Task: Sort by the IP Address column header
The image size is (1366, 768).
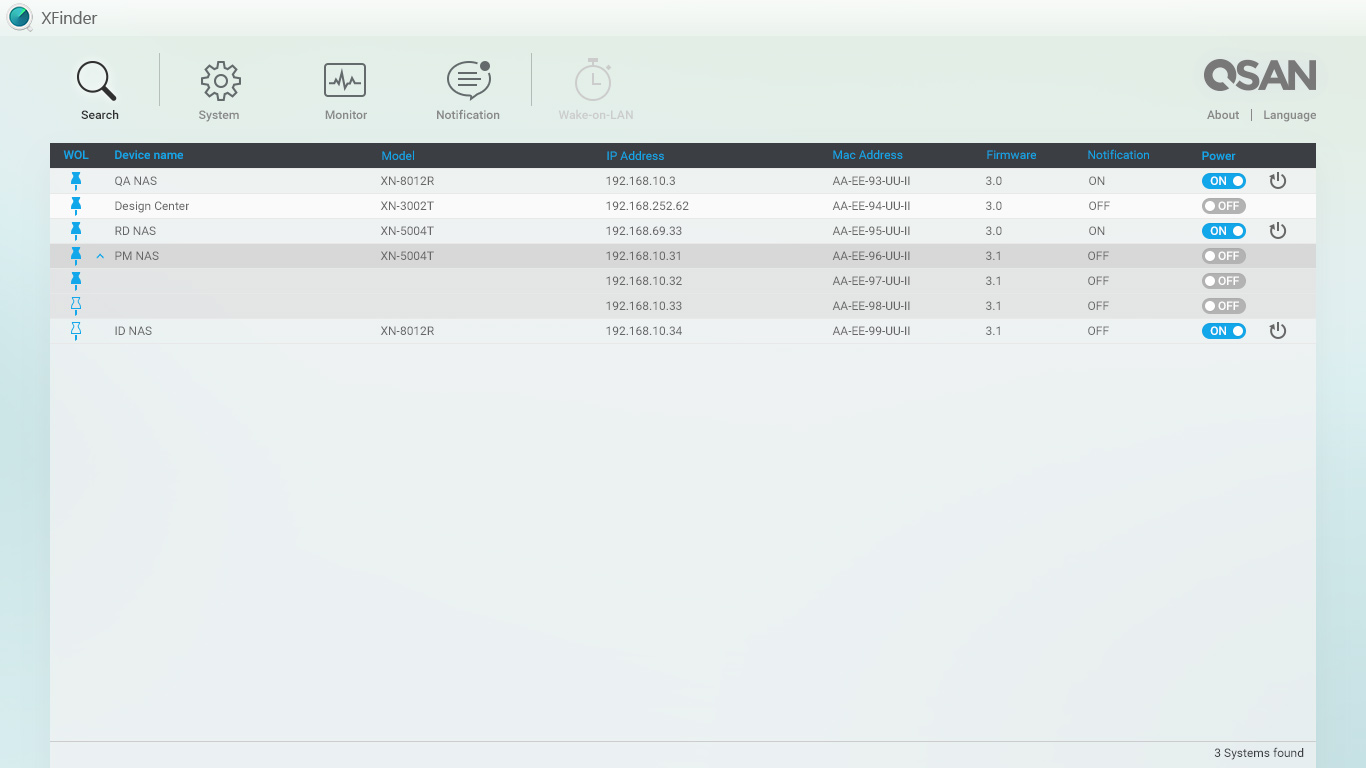Action: pyautogui.click(x=635, y=156)
